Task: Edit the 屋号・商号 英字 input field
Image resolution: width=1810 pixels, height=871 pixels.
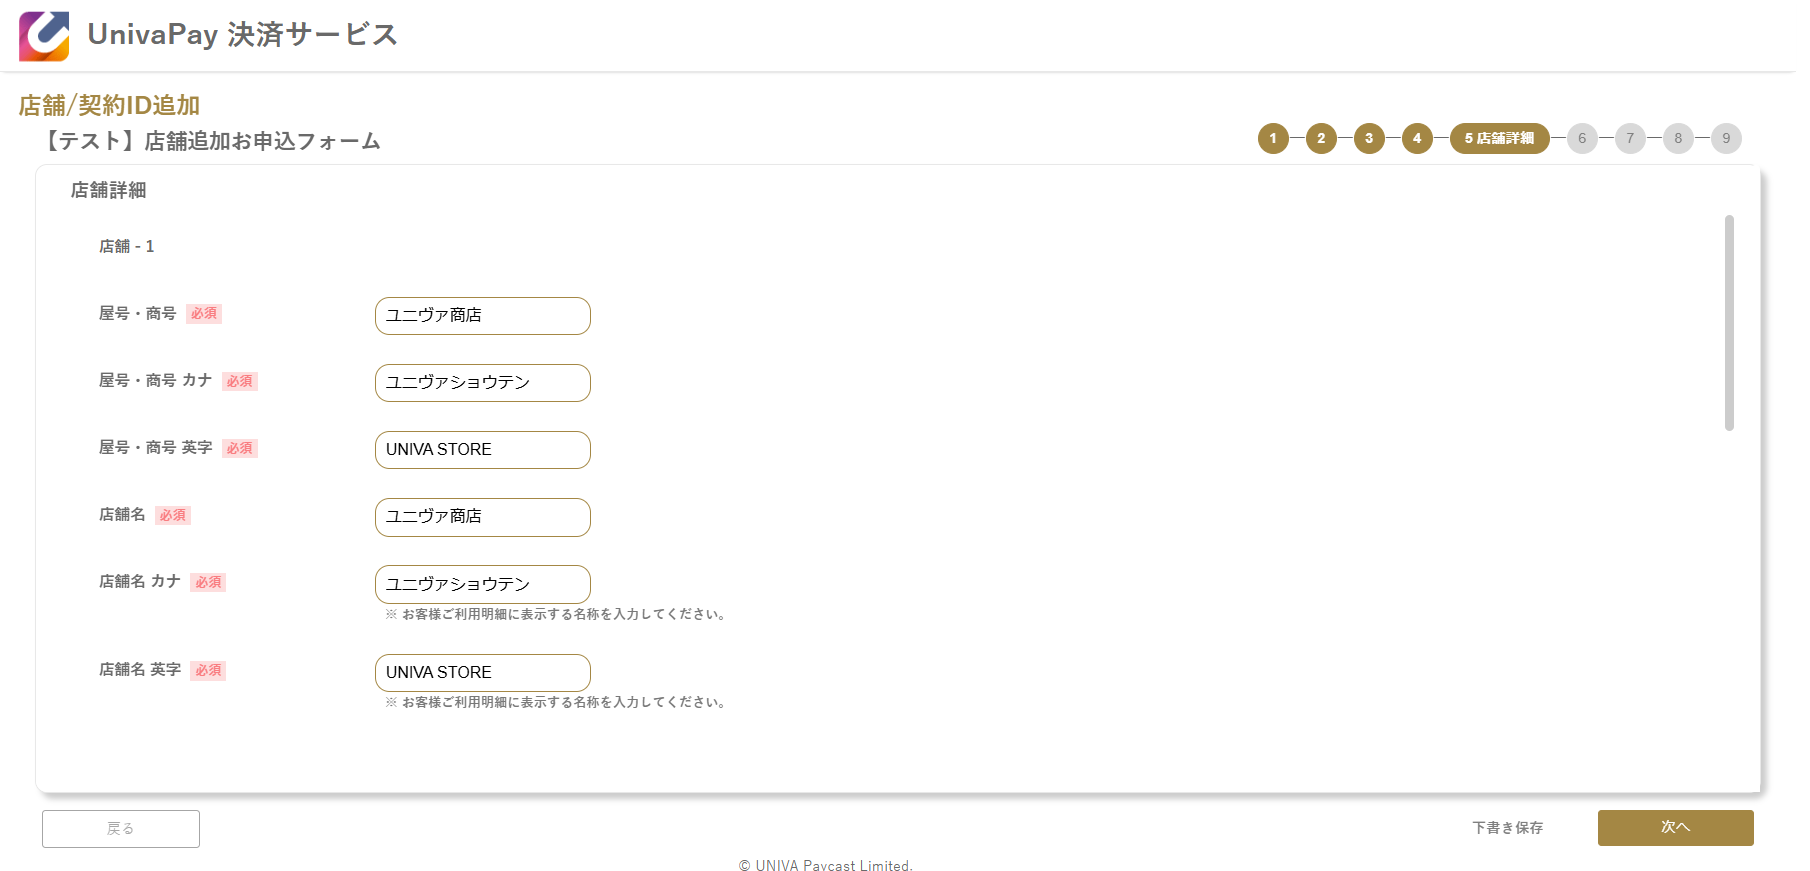Action: point(483,450)
